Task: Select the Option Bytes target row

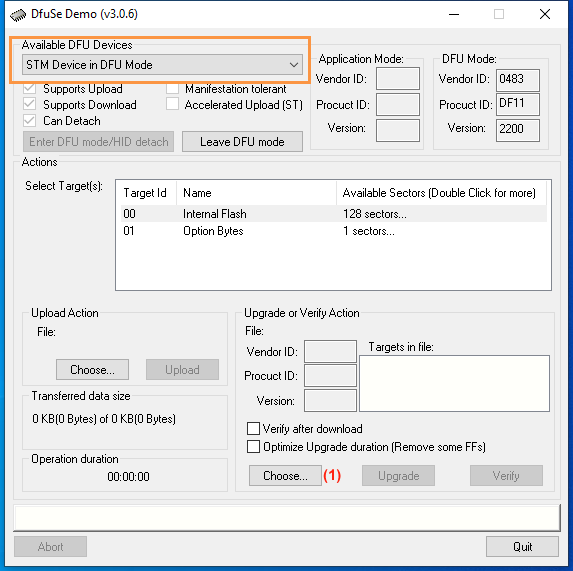Action: click(334, 231)
